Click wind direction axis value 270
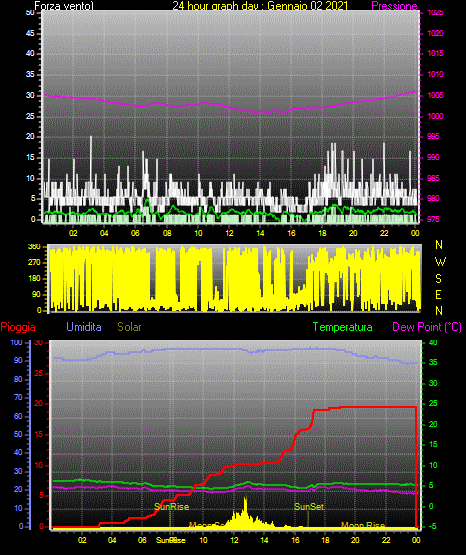This screenshot has height=555, width=466. [x=34, y=263]
